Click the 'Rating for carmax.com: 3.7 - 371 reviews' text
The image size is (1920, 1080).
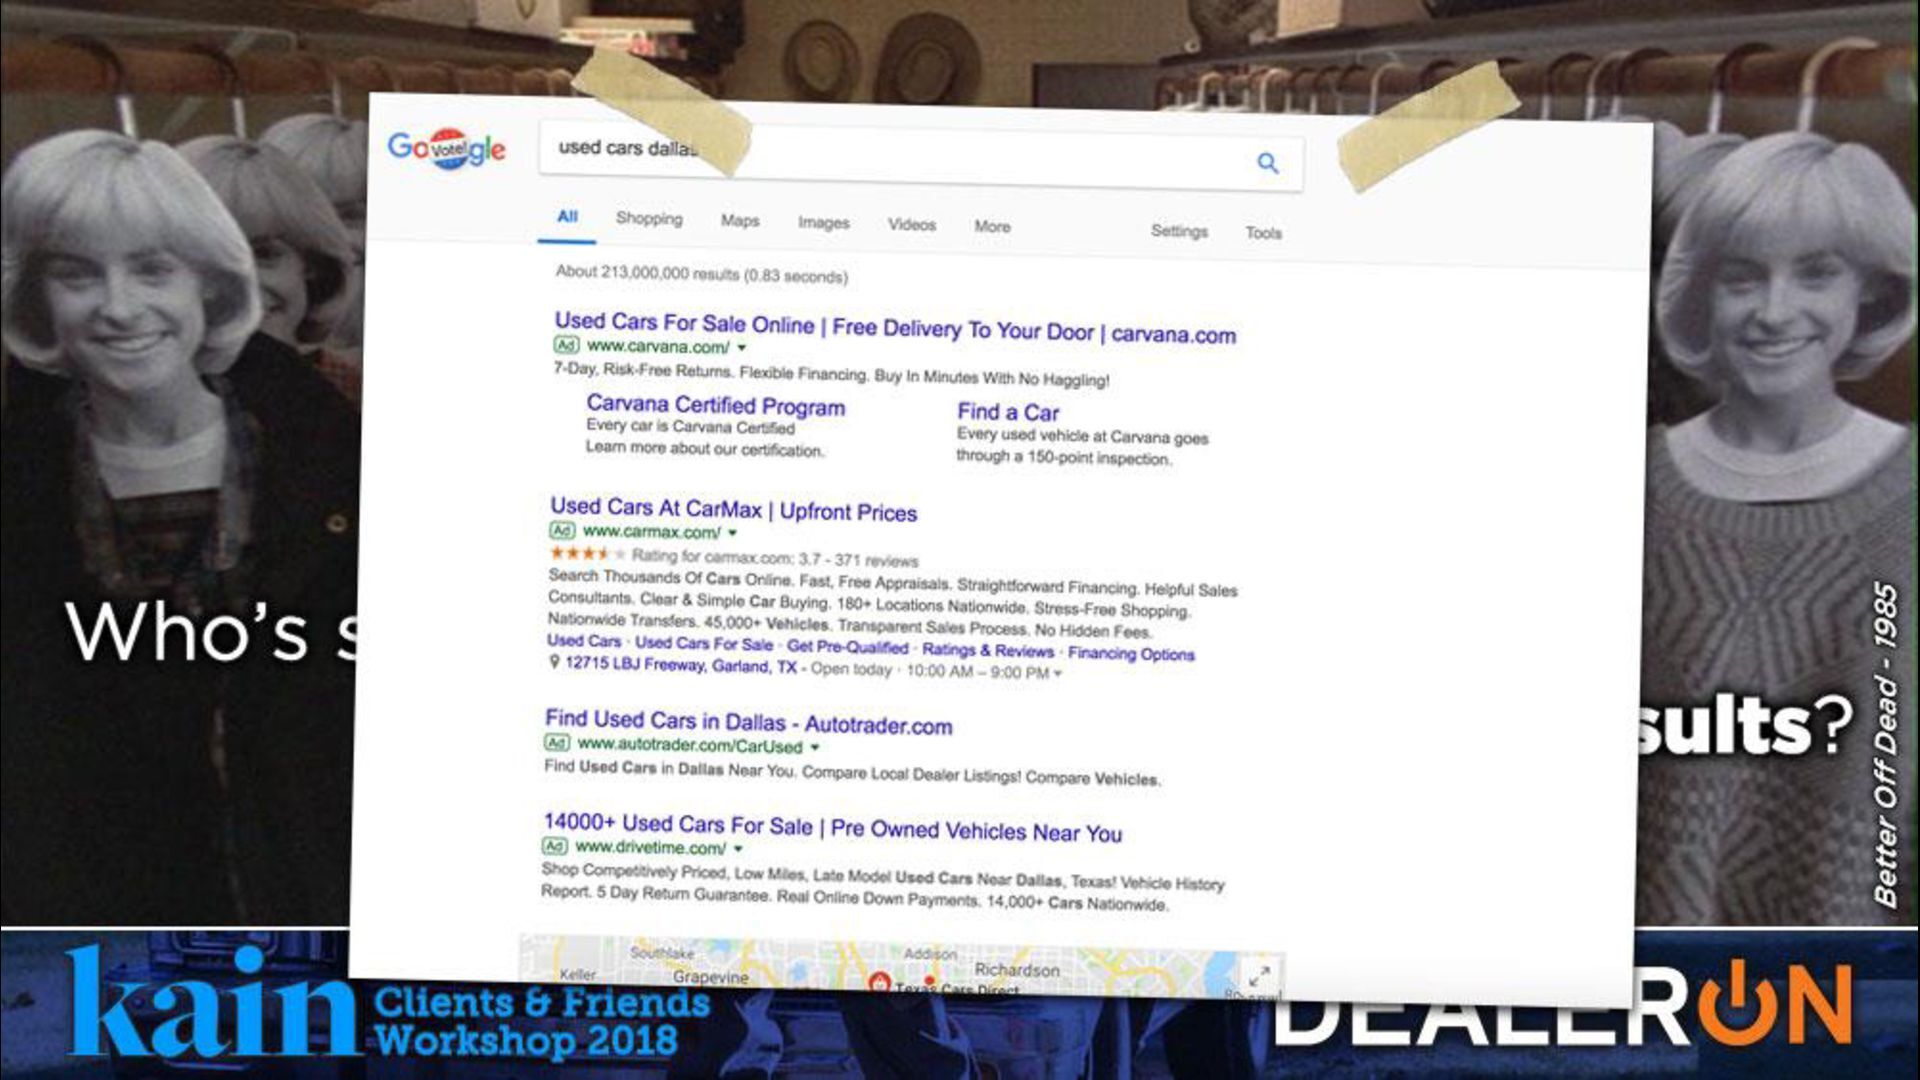pos(774,558)
